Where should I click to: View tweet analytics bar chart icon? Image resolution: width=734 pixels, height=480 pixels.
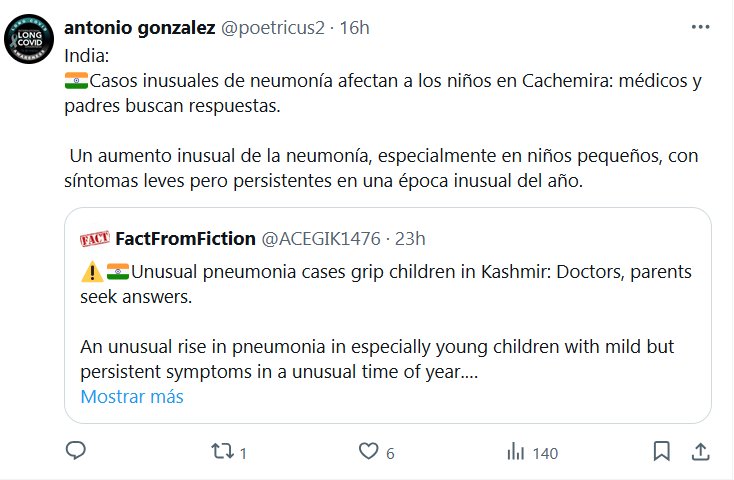point(515,452)
